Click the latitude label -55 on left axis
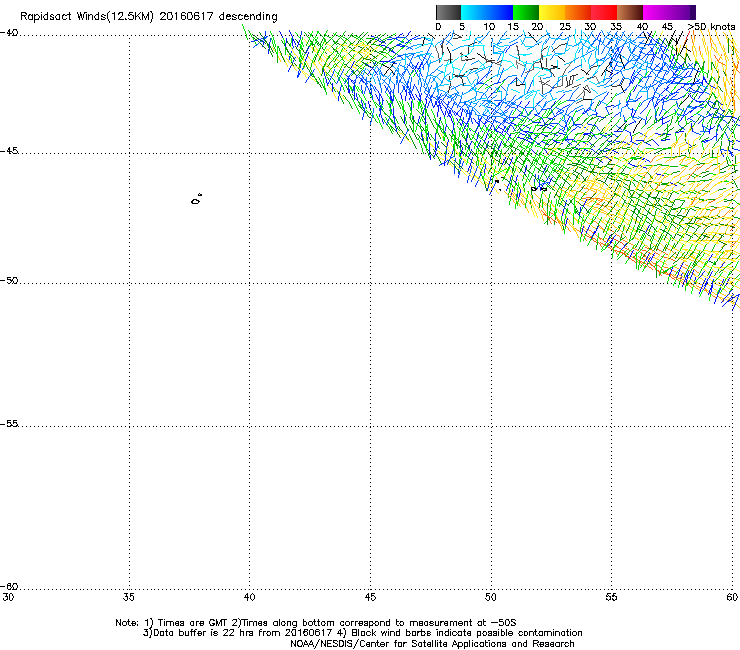The height and width of the screenshot is (650, 740). 9,424
